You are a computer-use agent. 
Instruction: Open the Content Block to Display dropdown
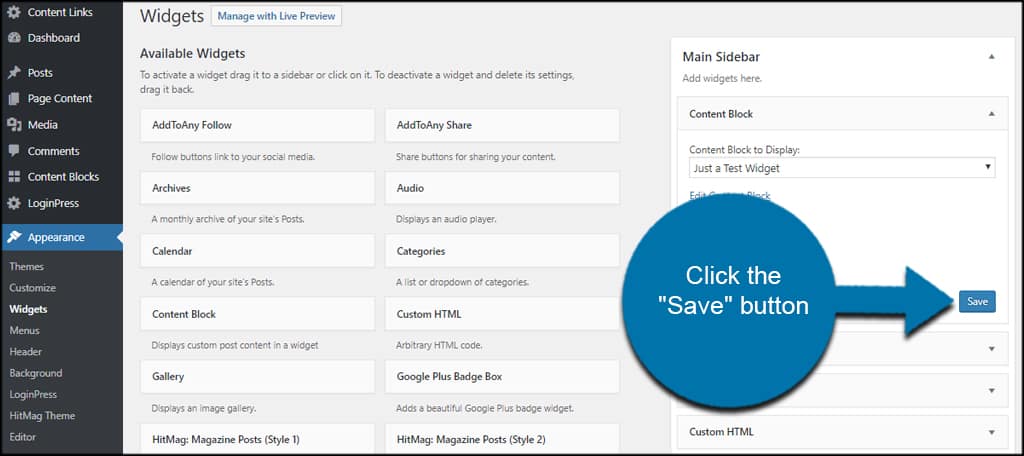tap(841, 168)
